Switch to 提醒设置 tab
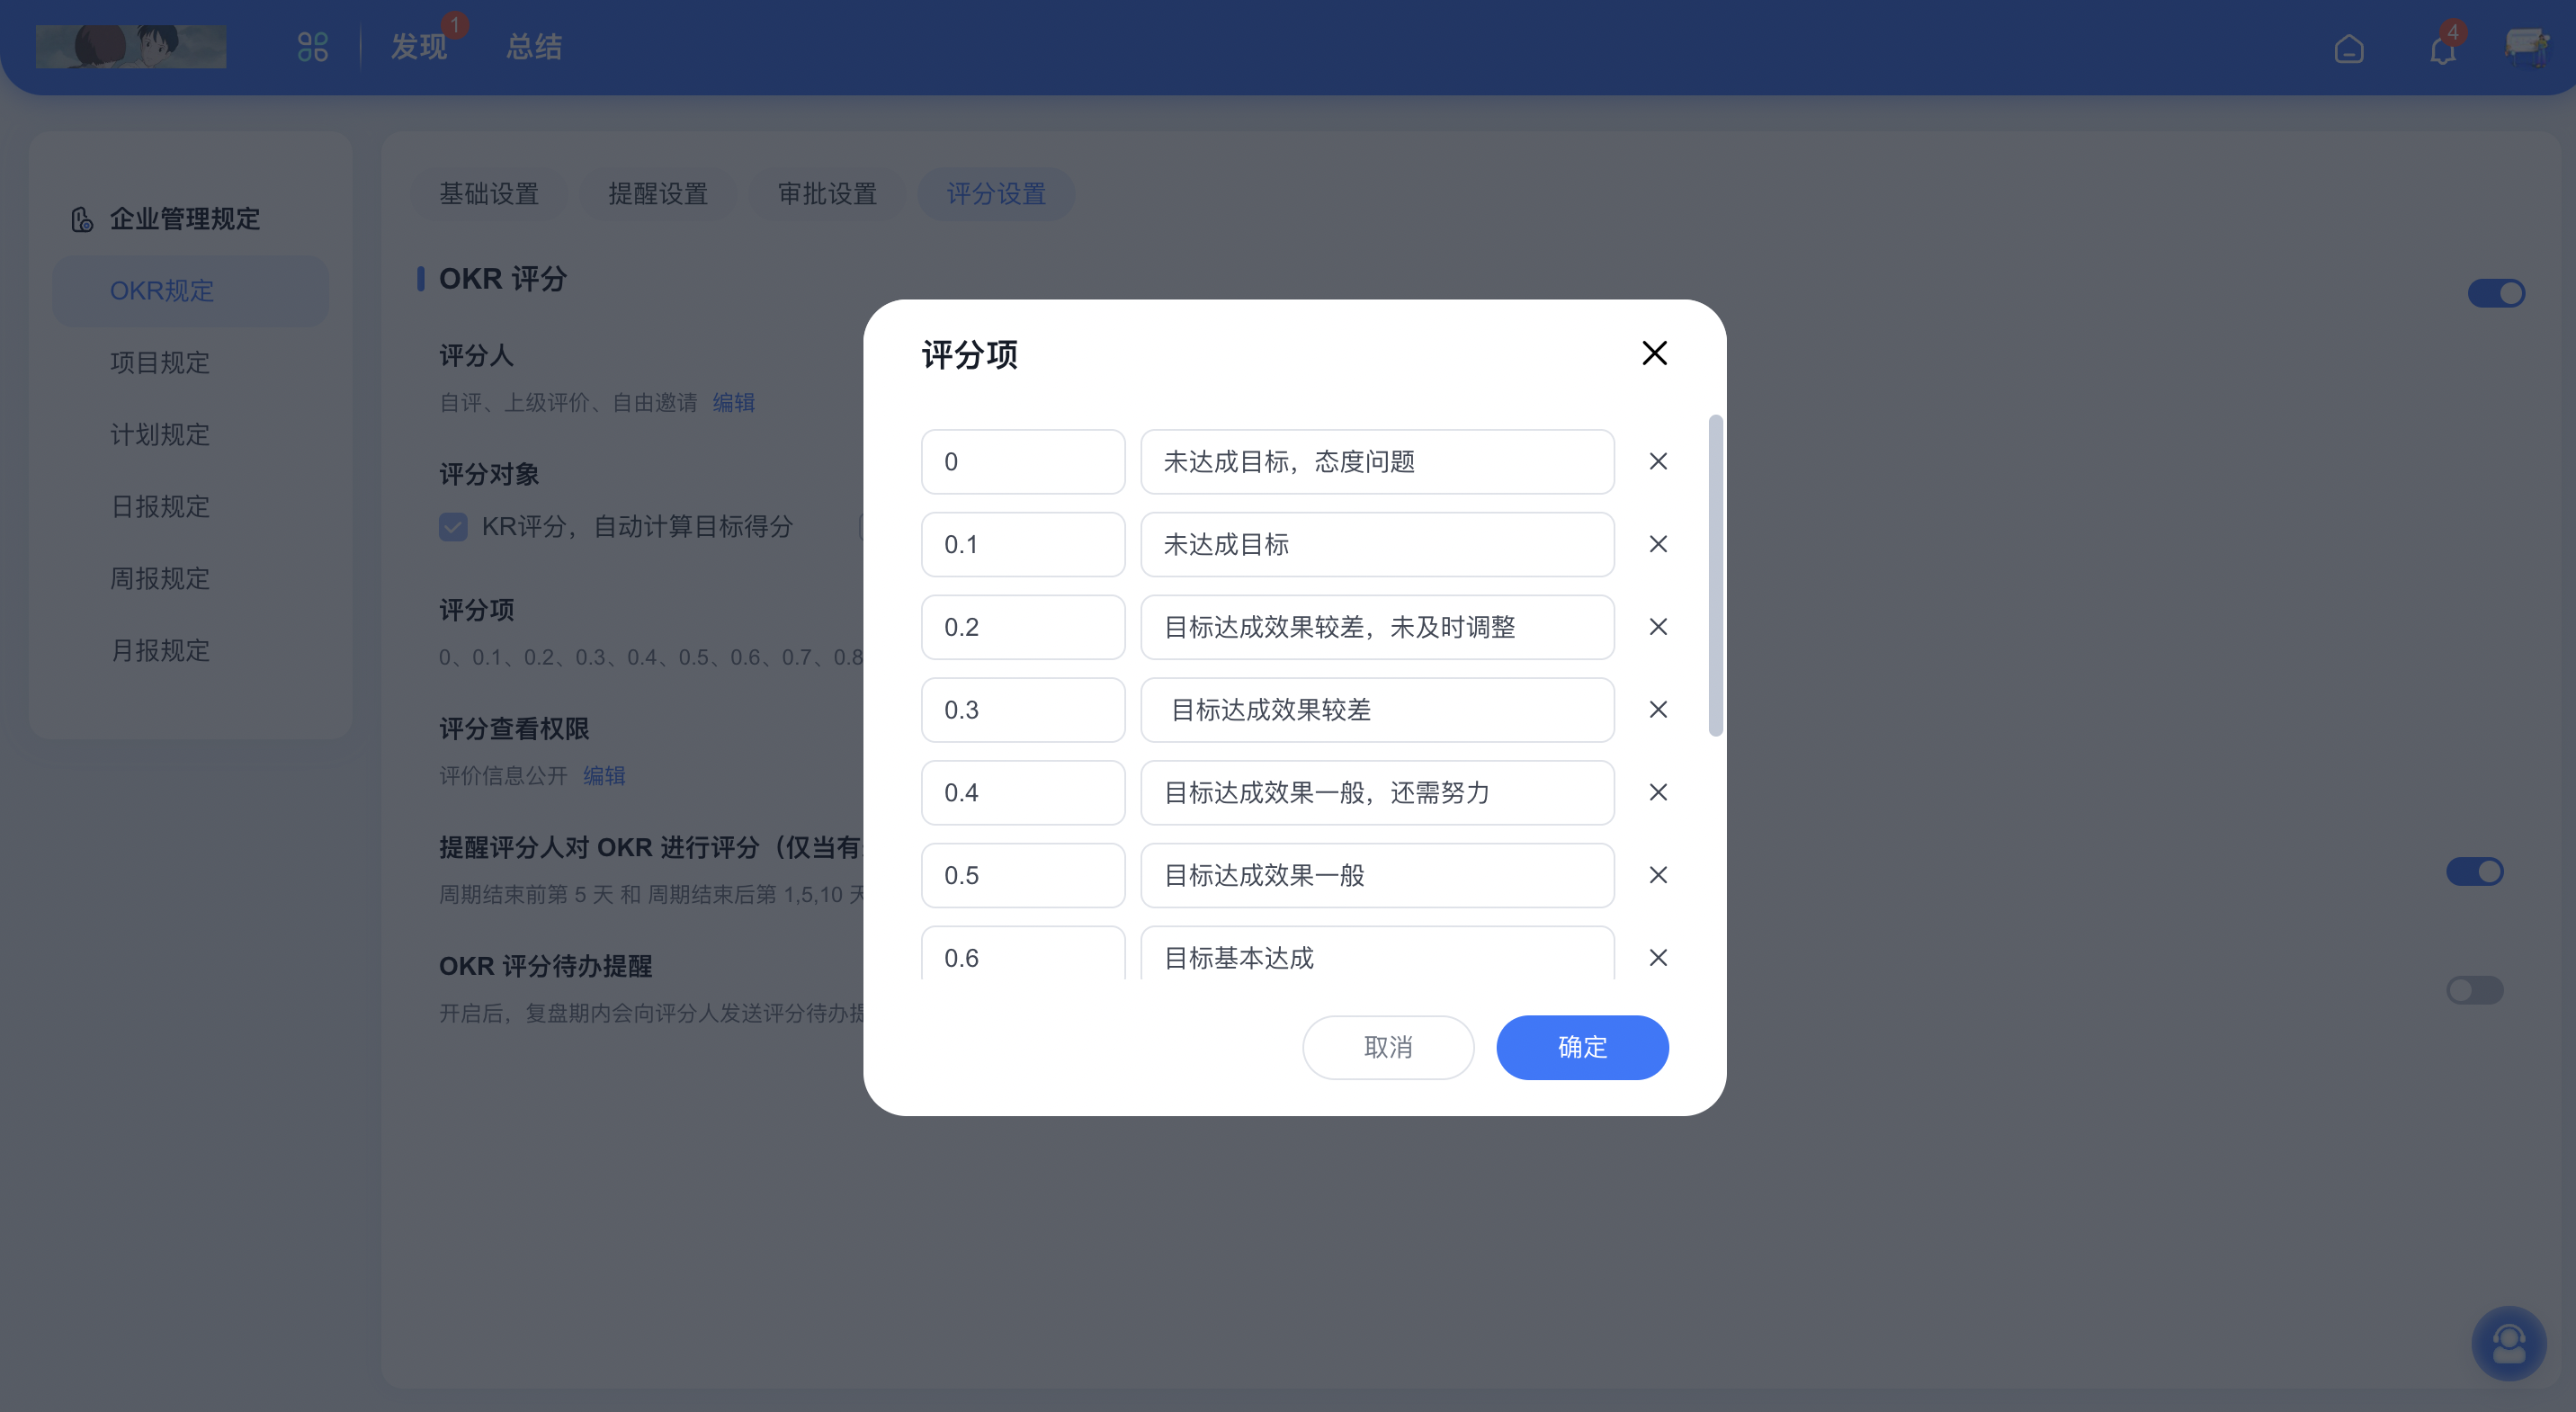The height and width of the screenshot is (1412, 2576). (658, 194)
